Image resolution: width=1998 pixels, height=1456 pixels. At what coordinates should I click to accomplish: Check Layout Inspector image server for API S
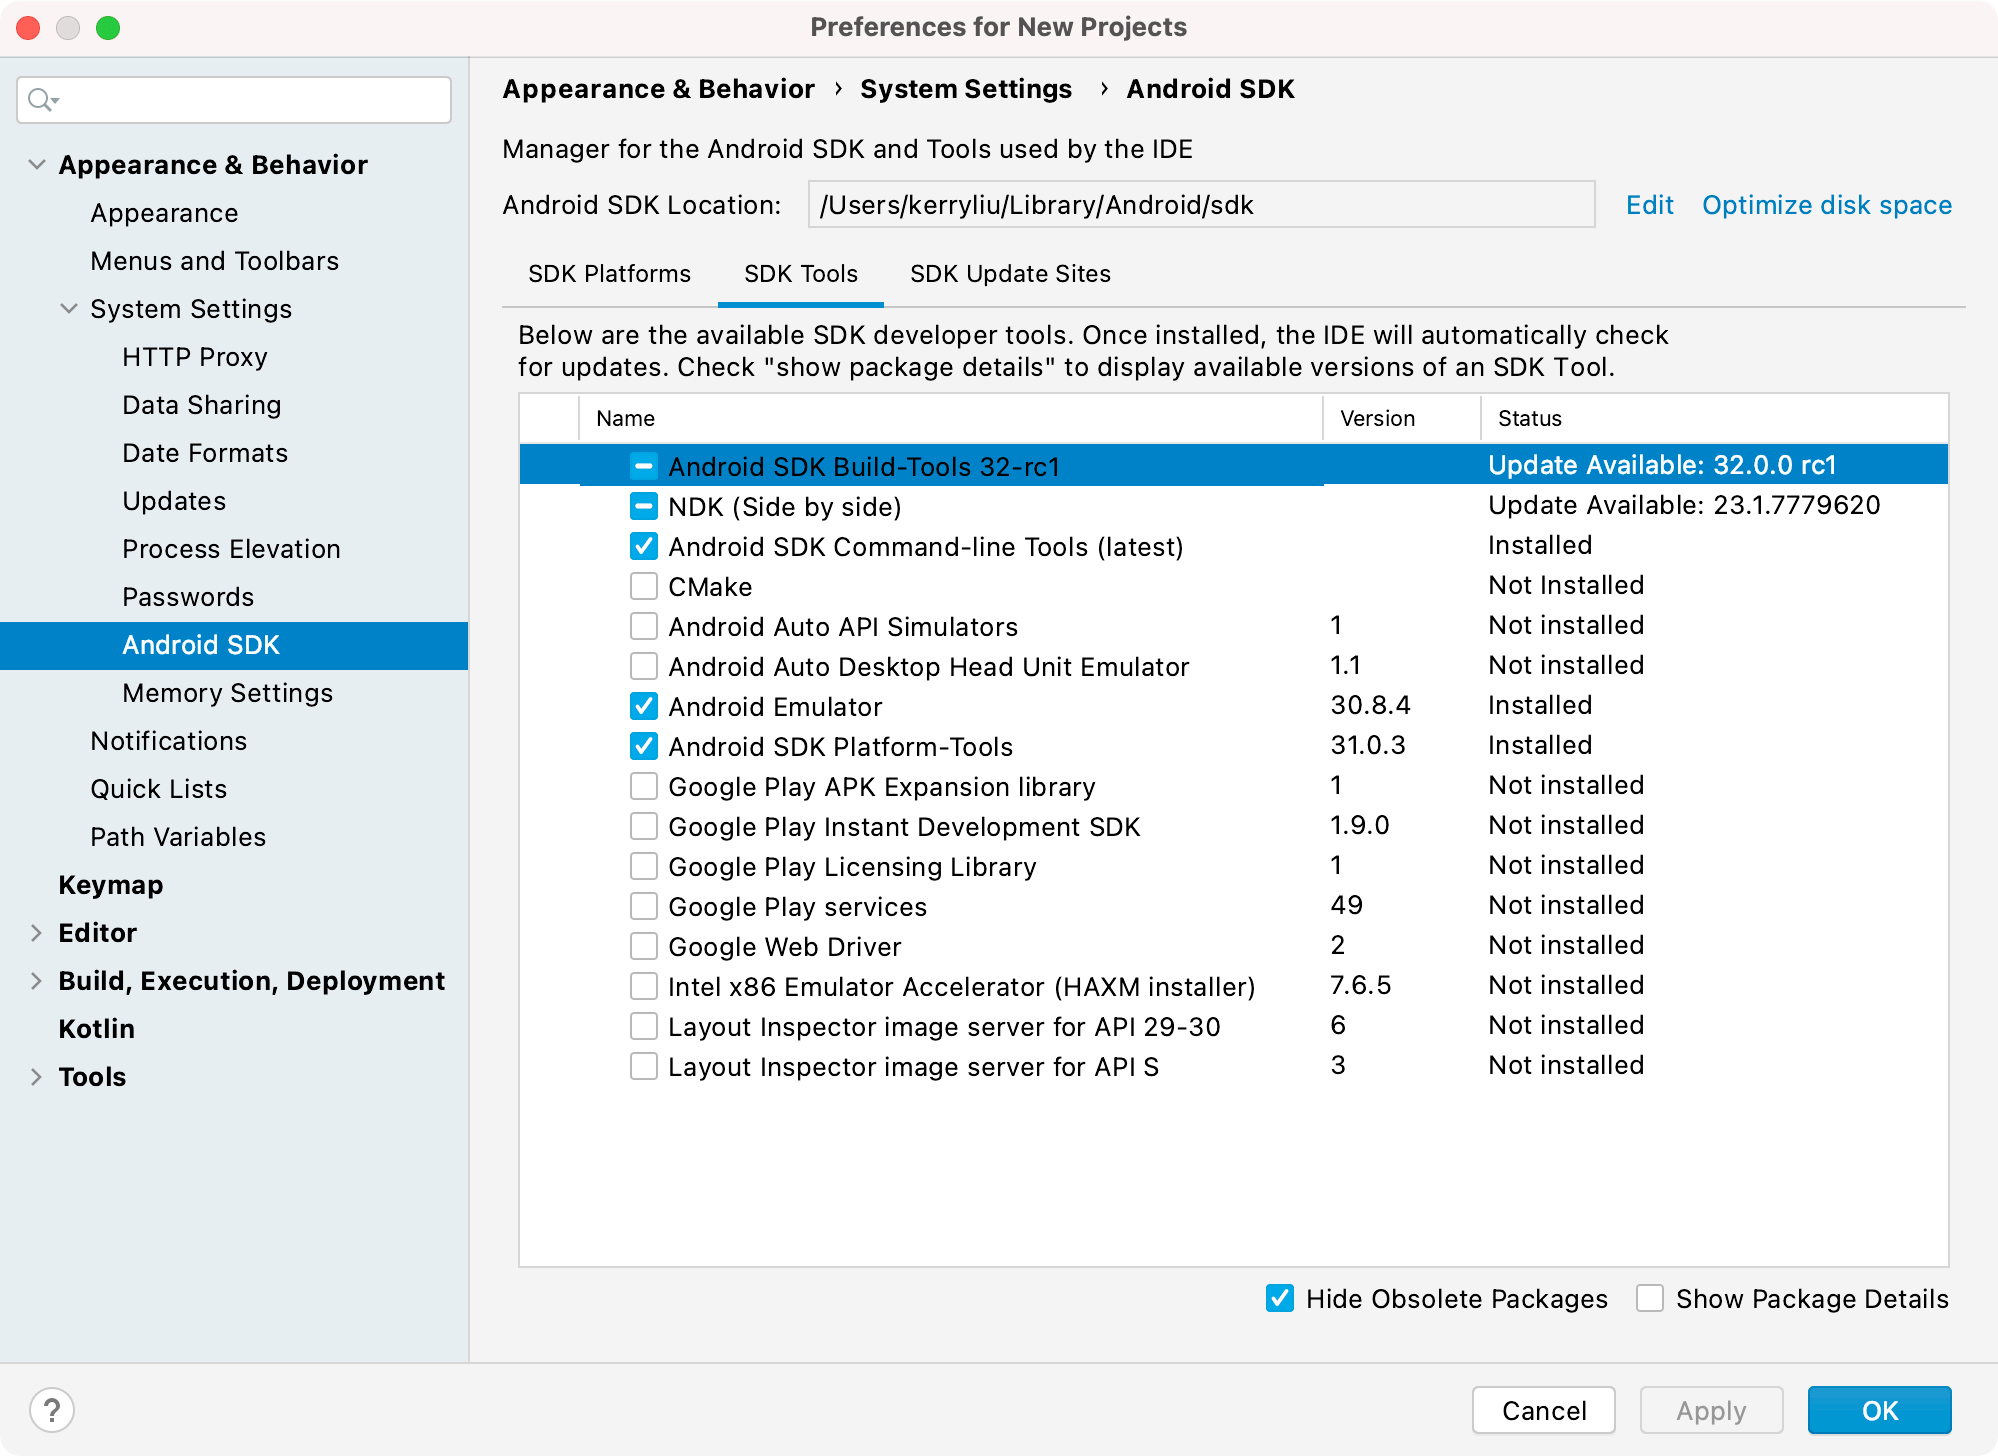pyautogui.click(x=644, y=1066)
